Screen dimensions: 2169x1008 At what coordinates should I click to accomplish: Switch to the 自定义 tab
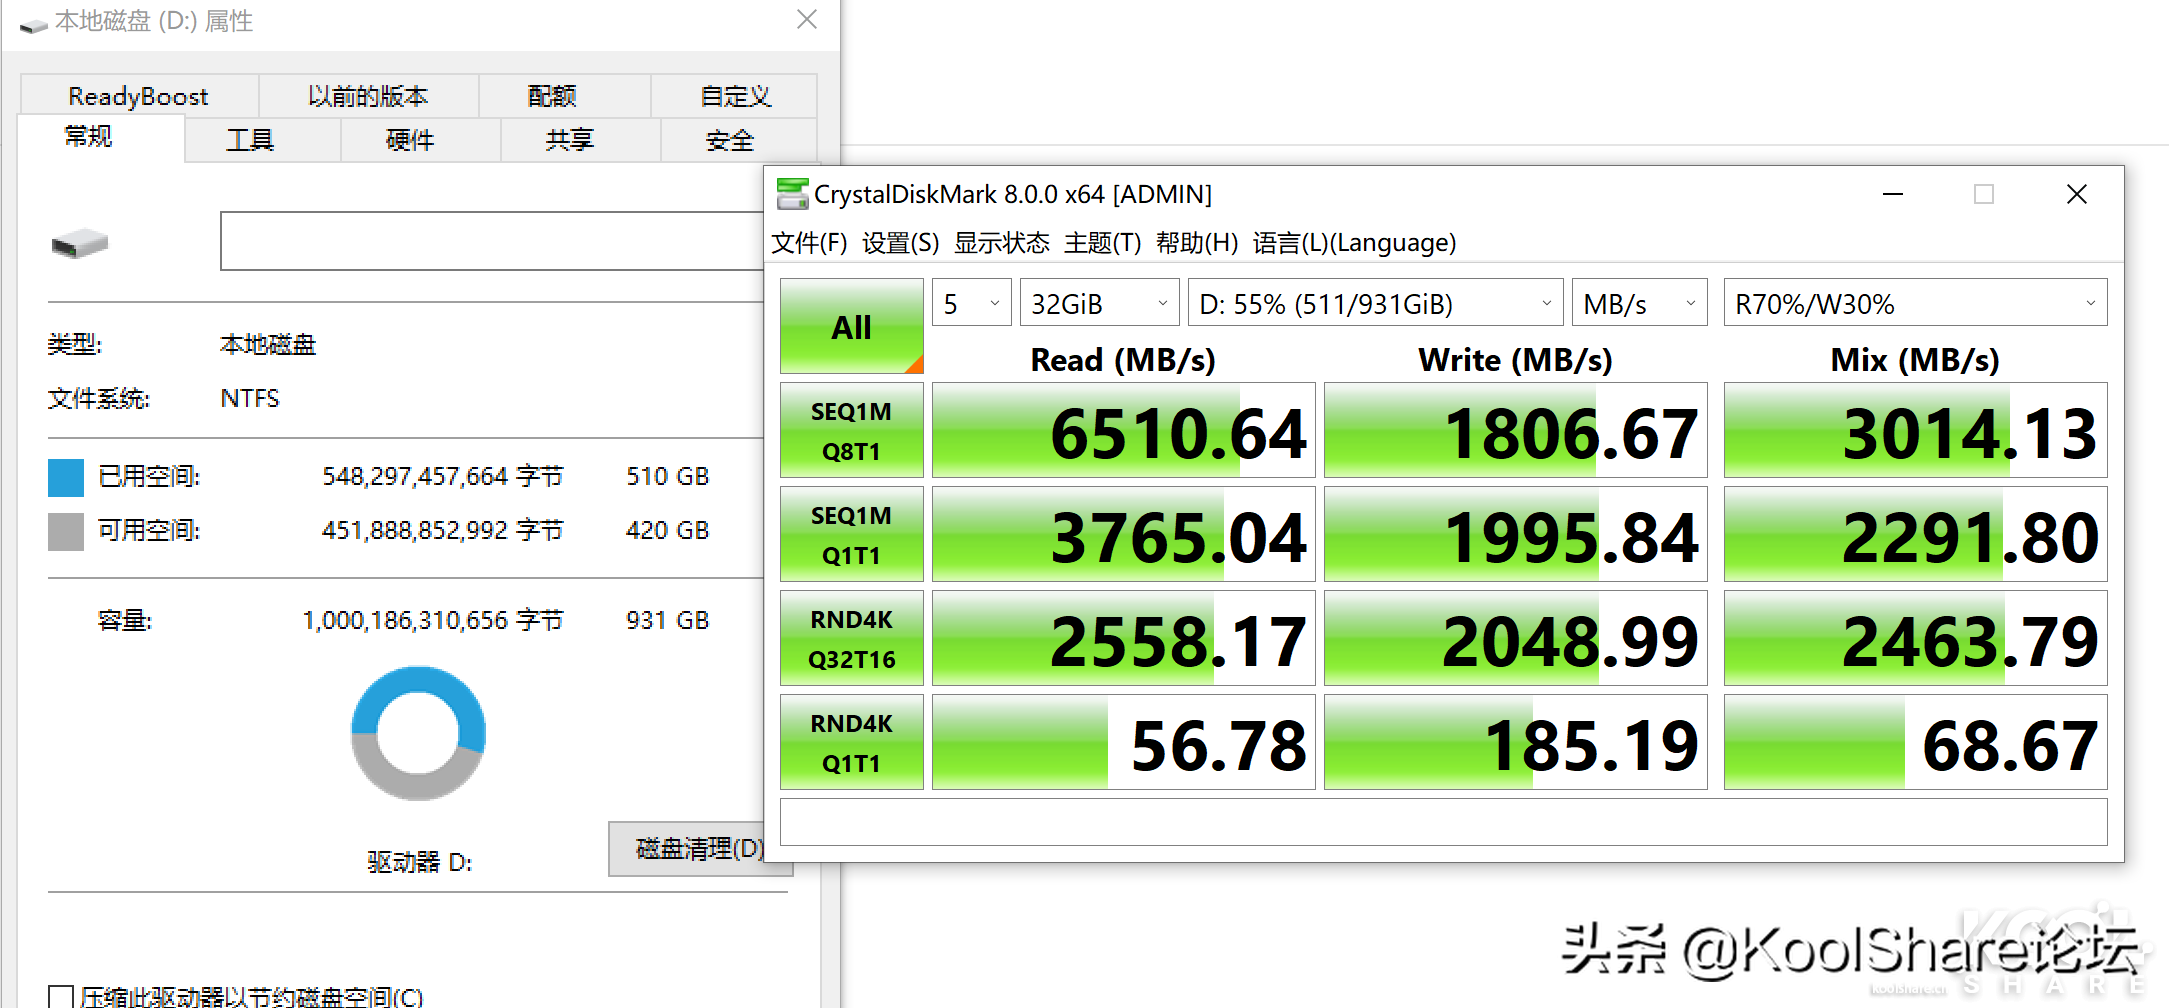point(734,96)
